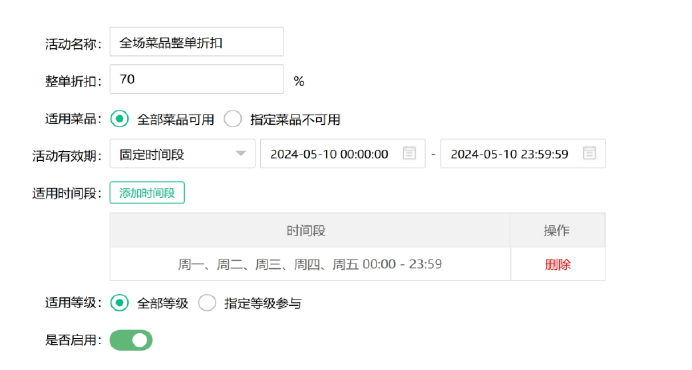Select 指定菜品不可用 radio button
This screenshot has width=692, height=370.
coord(233,119)
